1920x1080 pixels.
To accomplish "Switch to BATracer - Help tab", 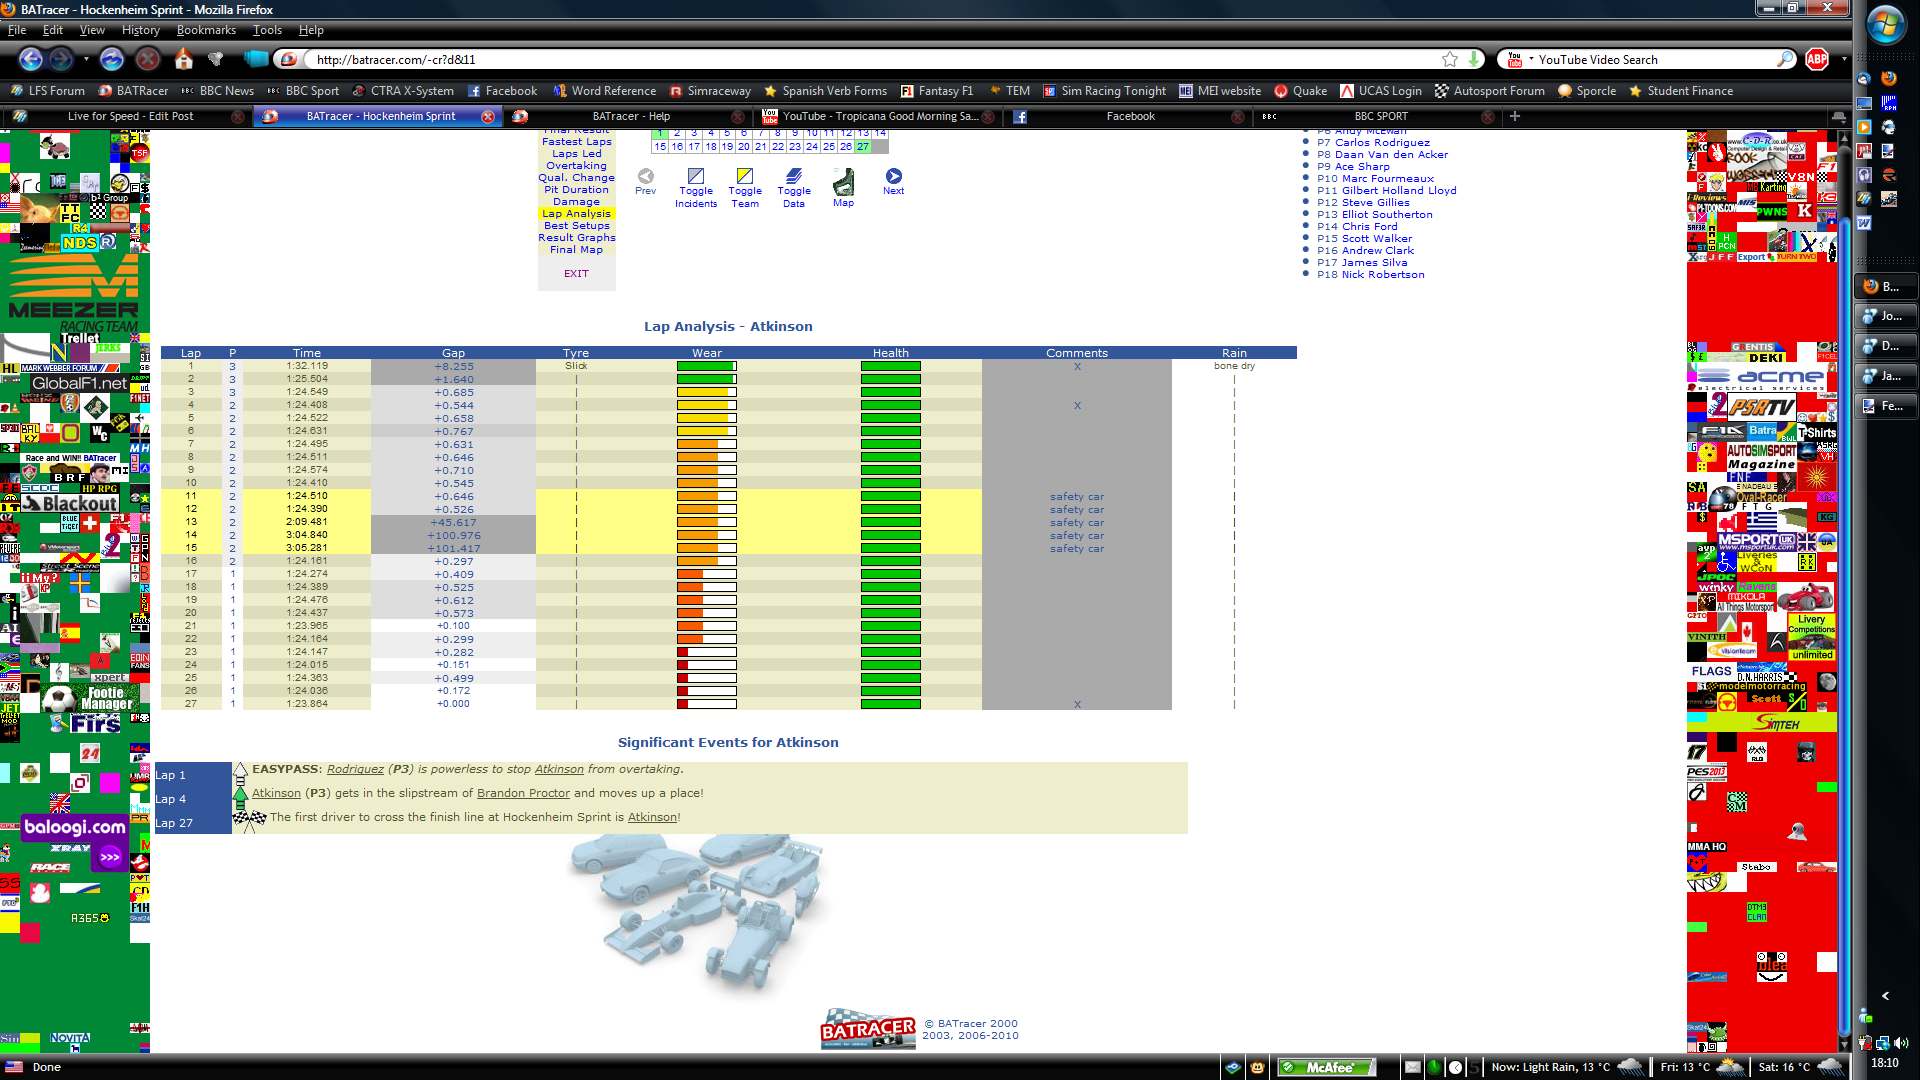I will (x=630, y=117).
